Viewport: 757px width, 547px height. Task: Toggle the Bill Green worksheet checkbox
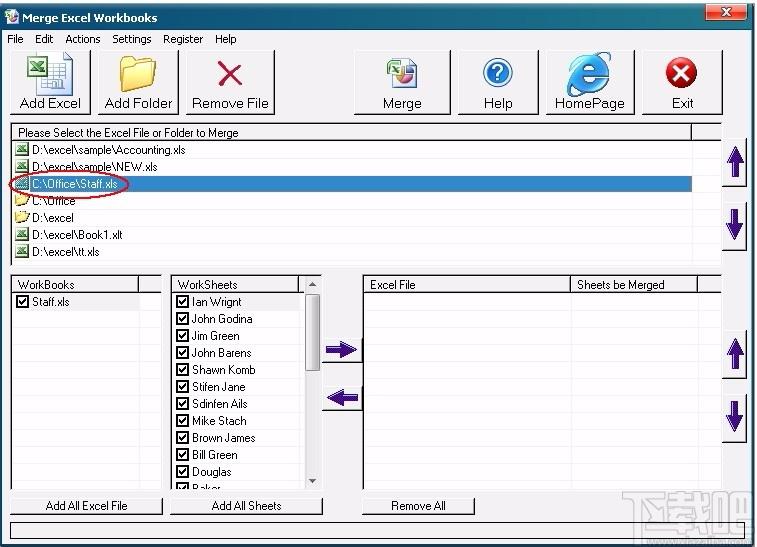point(182,455)
